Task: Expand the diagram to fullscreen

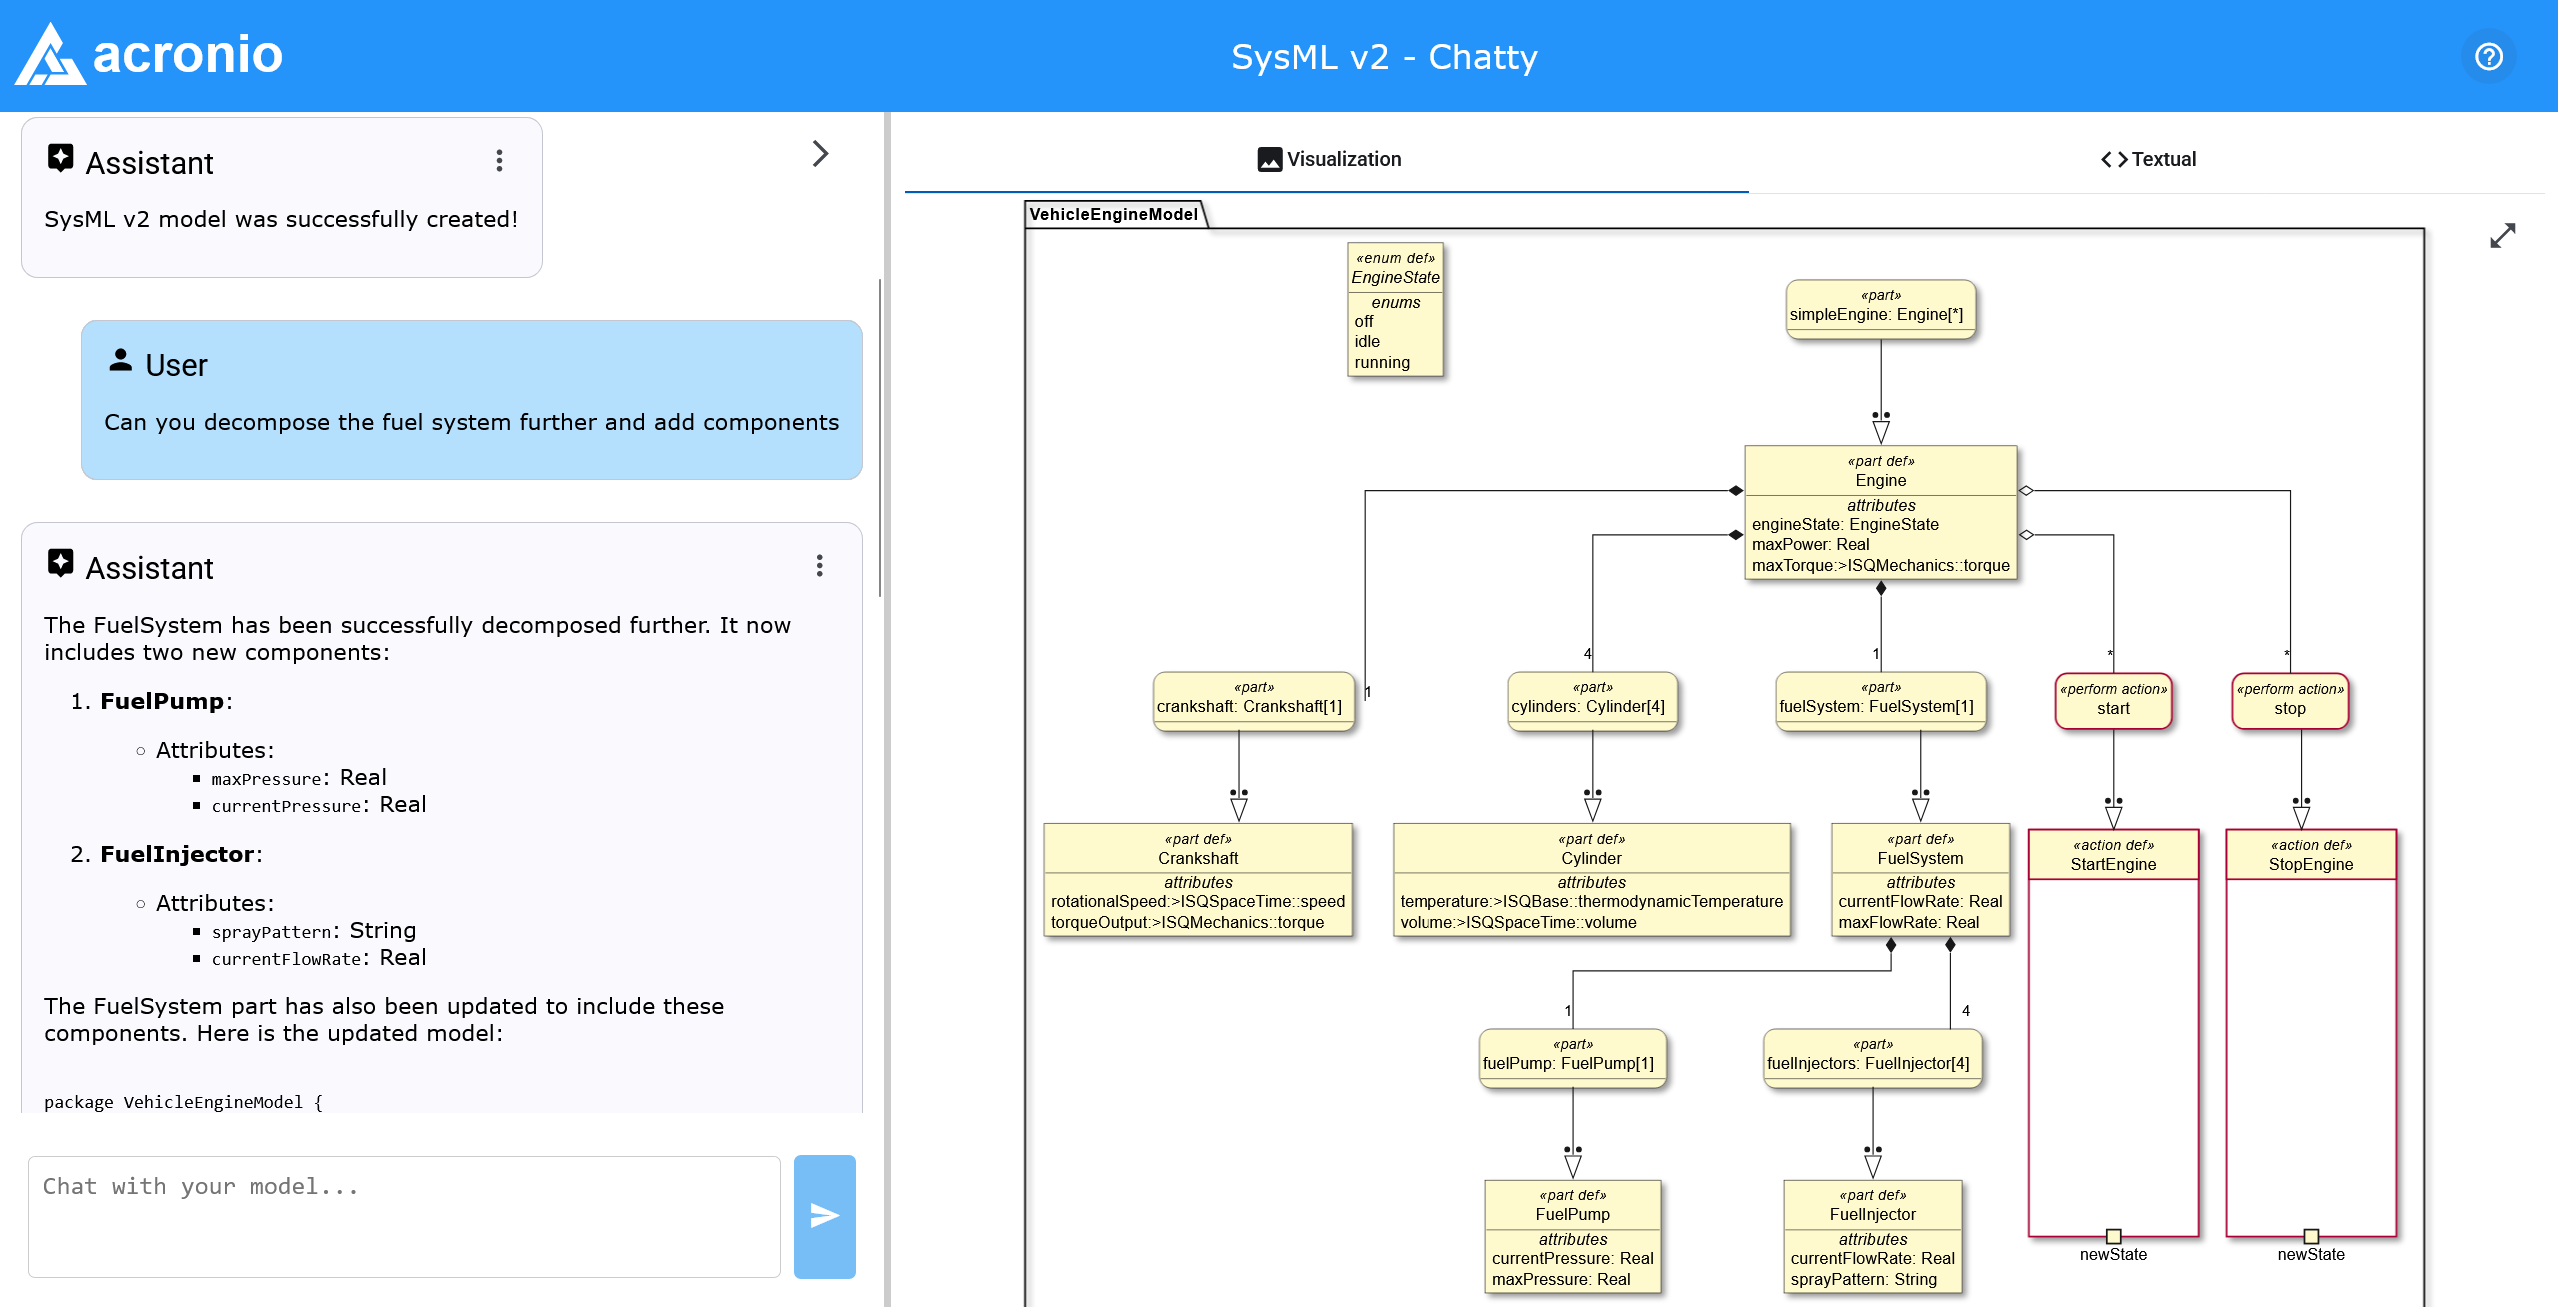Action: pos(2502,236)
